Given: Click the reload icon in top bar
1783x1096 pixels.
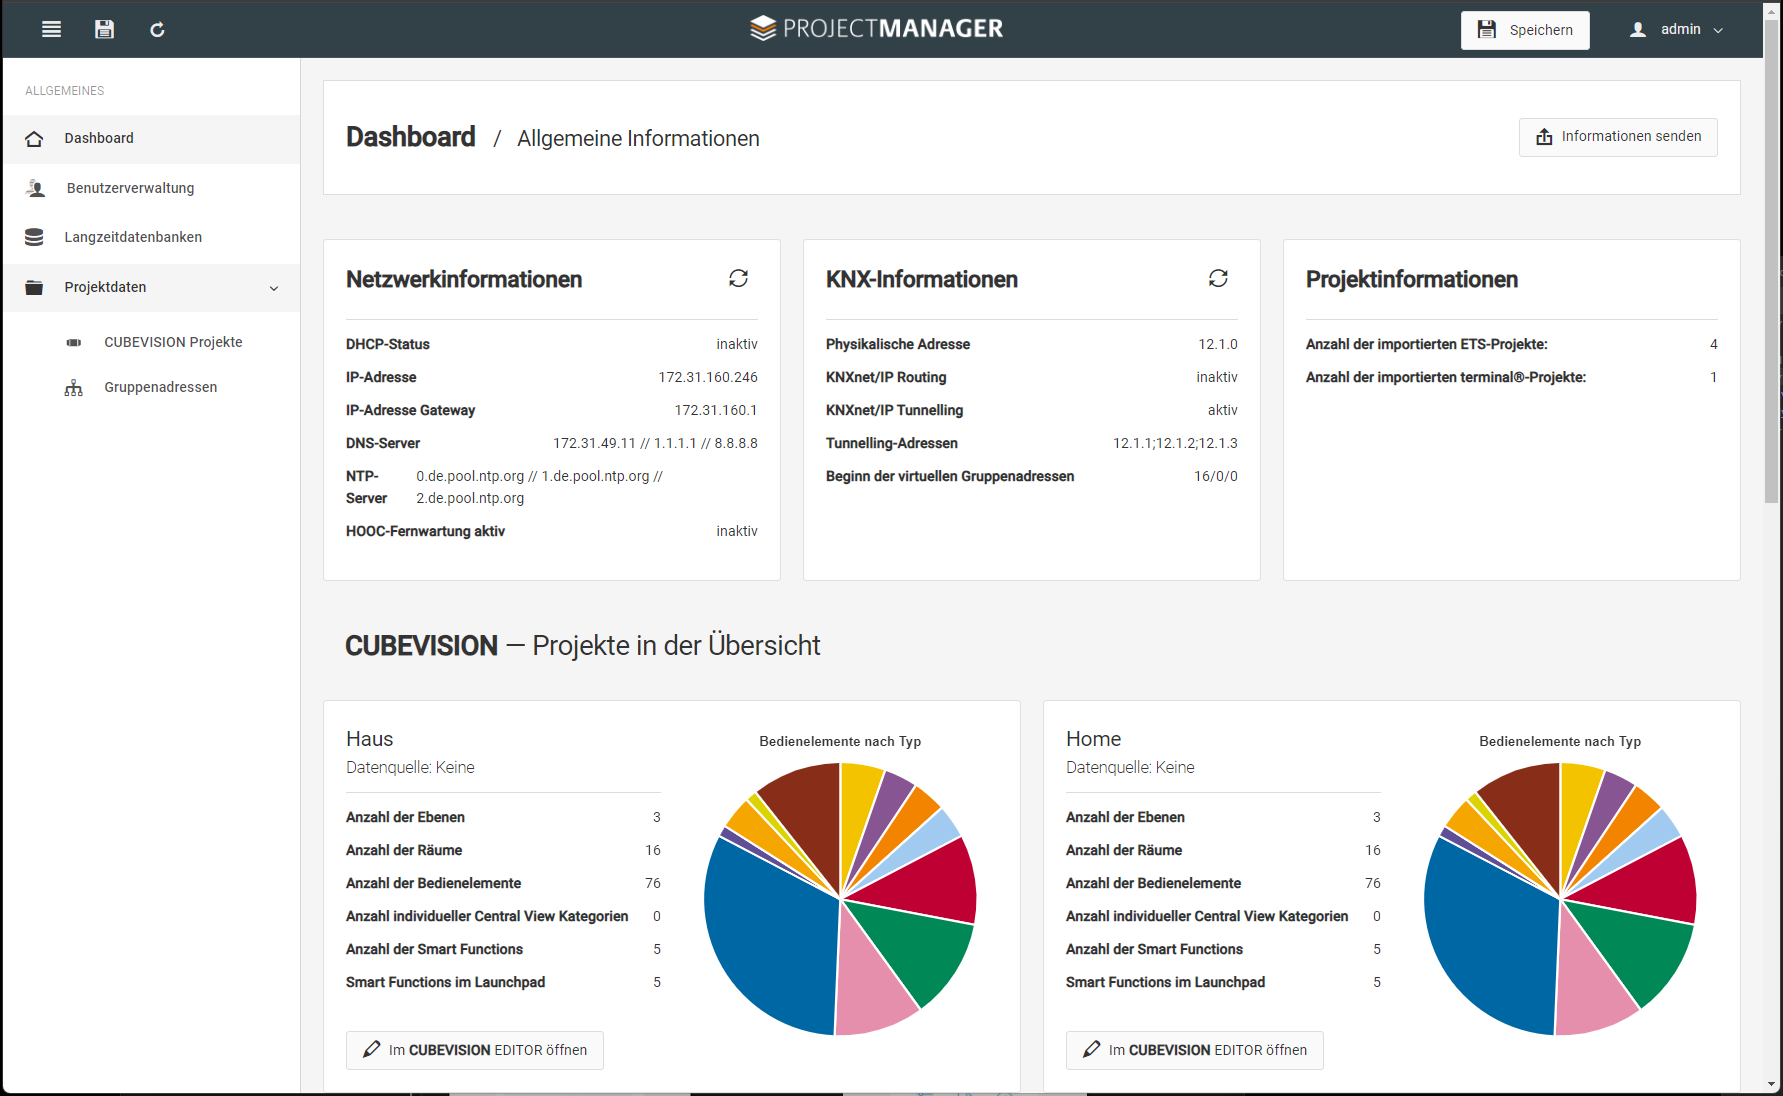Looking at the screenshot, I should (x=157, y=29).
